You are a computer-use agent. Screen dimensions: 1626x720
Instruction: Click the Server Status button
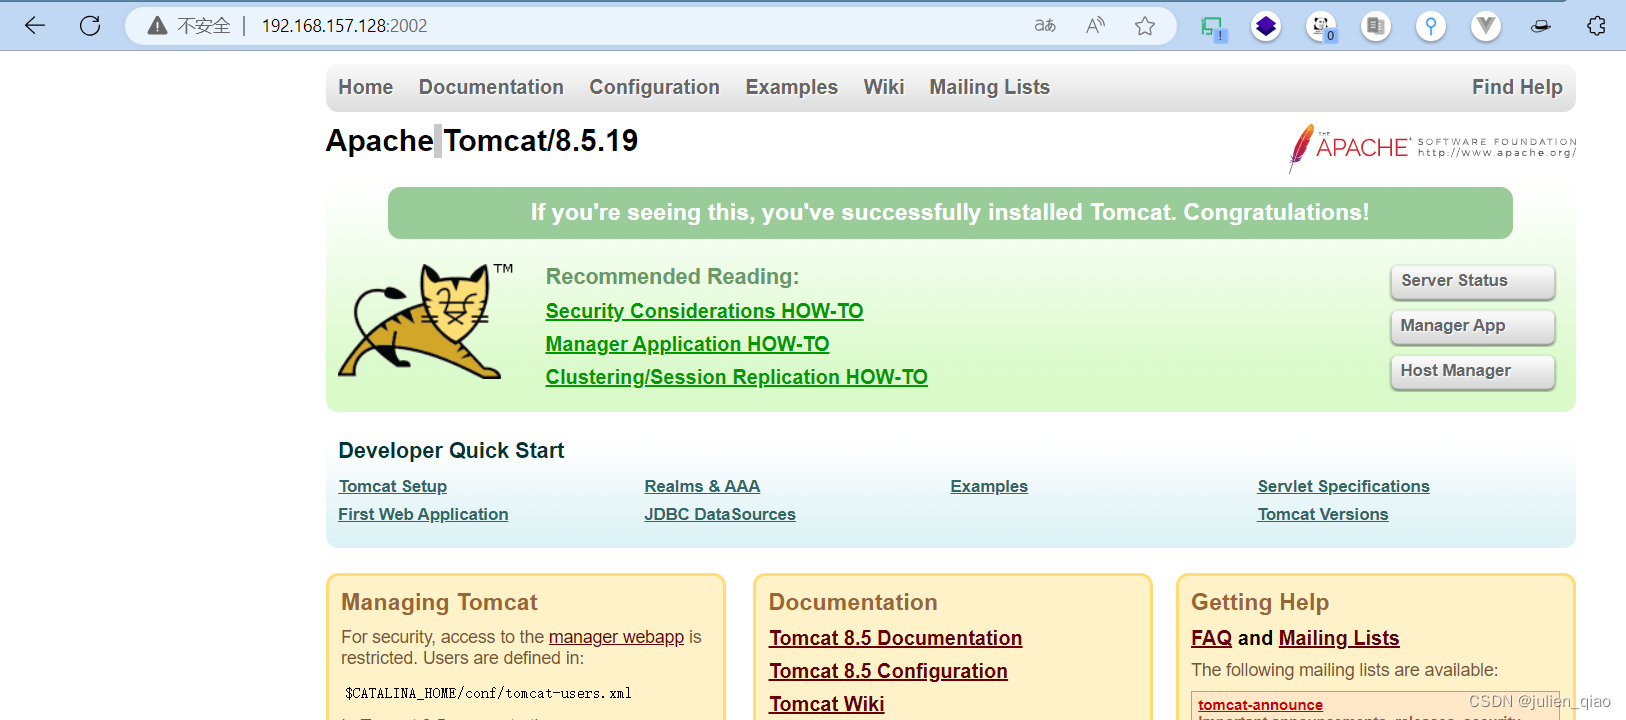1472,281
